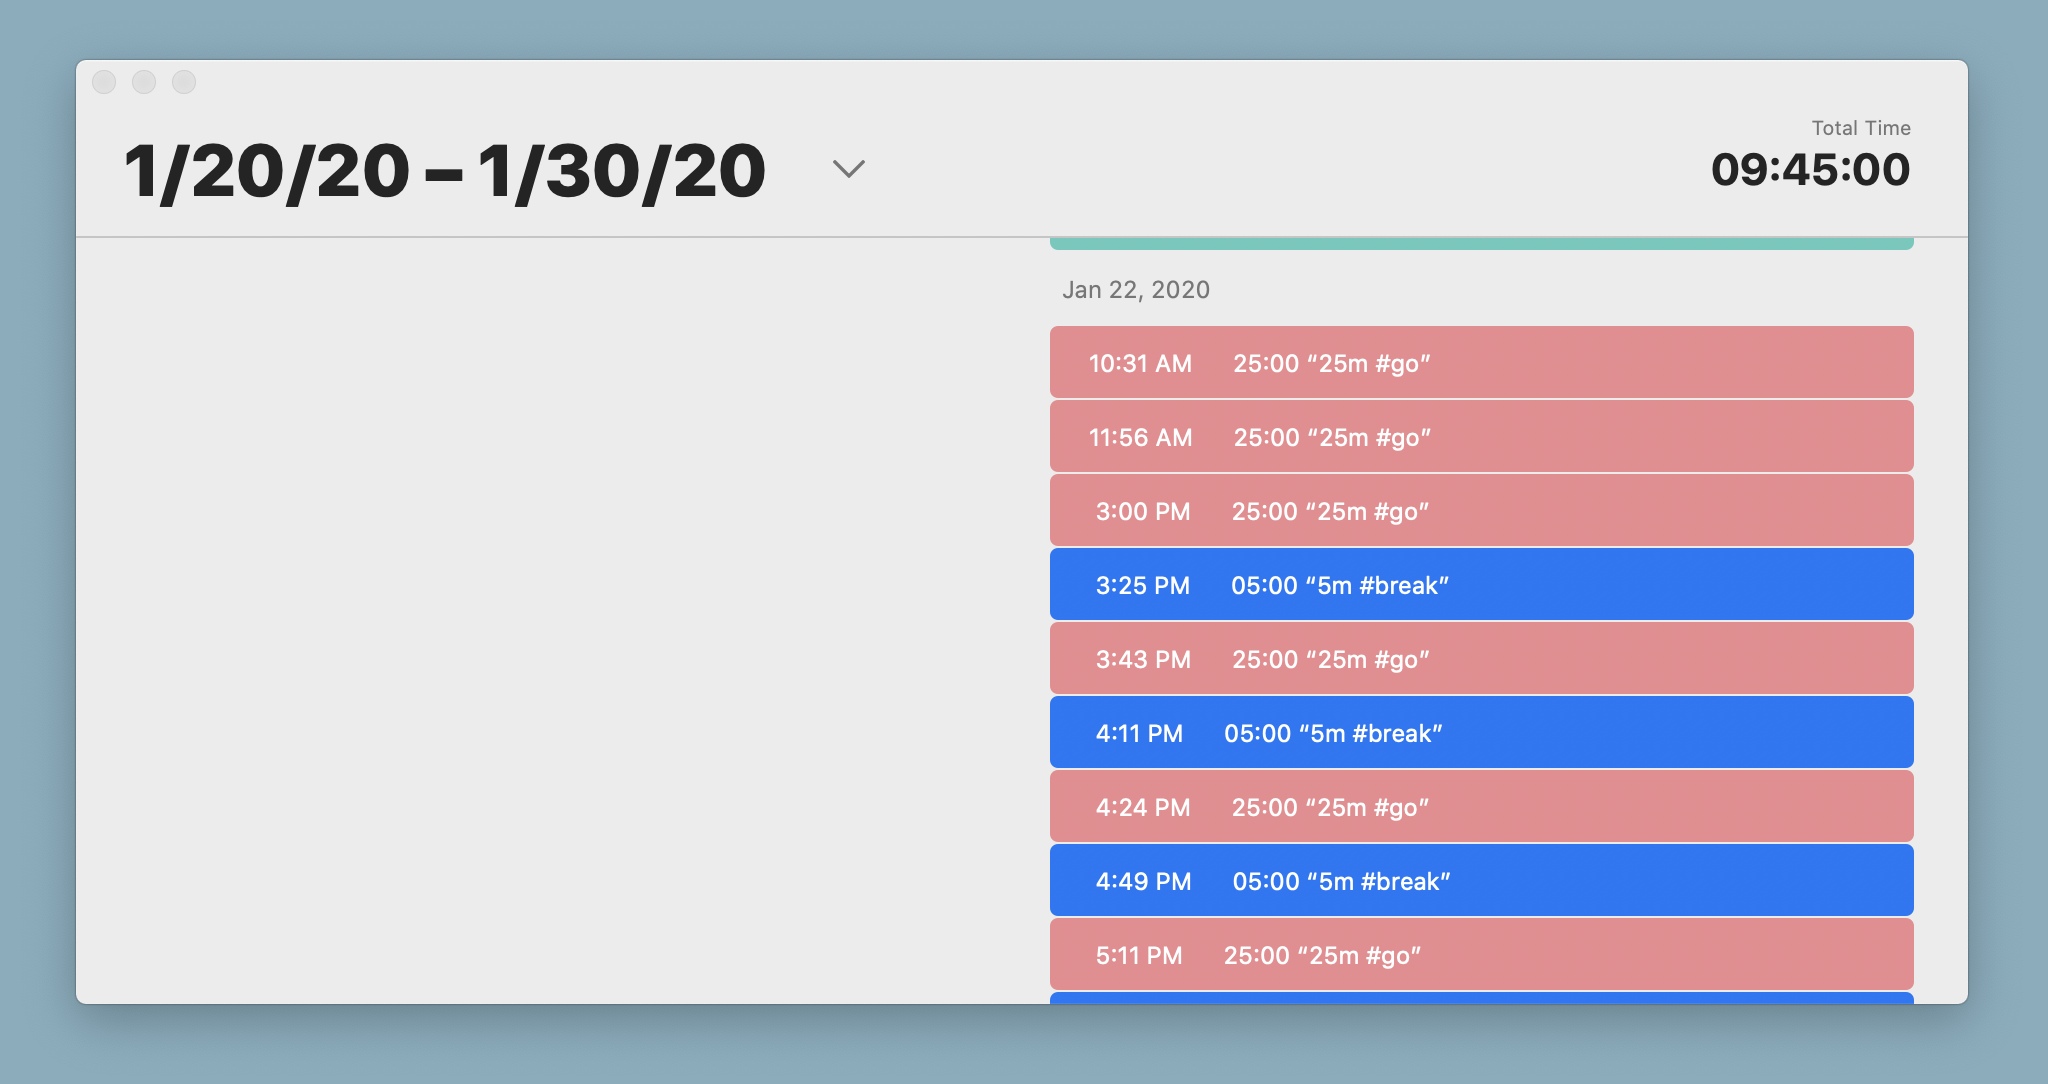Image resolution: width=2048 pixels, height=1084 pixels.
Task: Select the 4:11 PM 5m #break entry
Action: 1480,732
